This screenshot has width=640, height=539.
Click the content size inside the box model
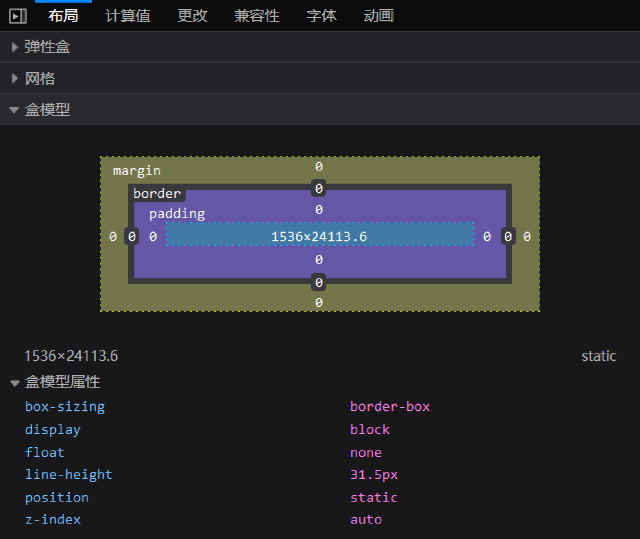point(319,236)
